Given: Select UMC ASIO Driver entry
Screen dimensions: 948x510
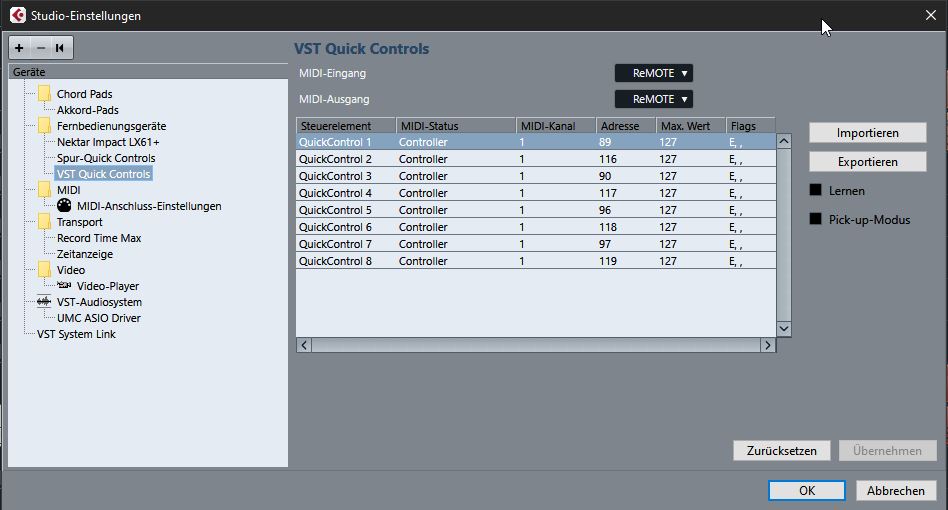Looking at the screenshot, I should click(99, 318).
